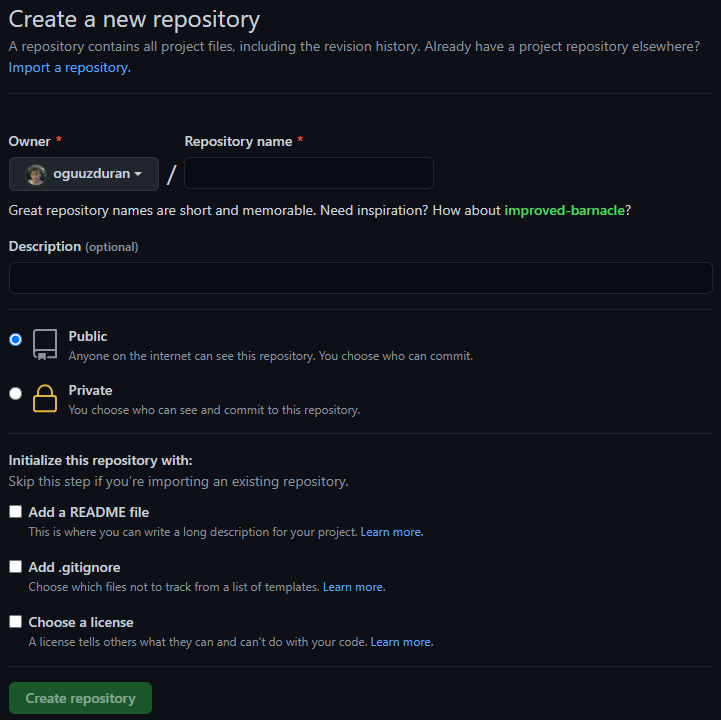Image resolution: width=721 pixels, height=720 pixels.
Task: Click the Choose a license label
Action: (x=81, y=623)
